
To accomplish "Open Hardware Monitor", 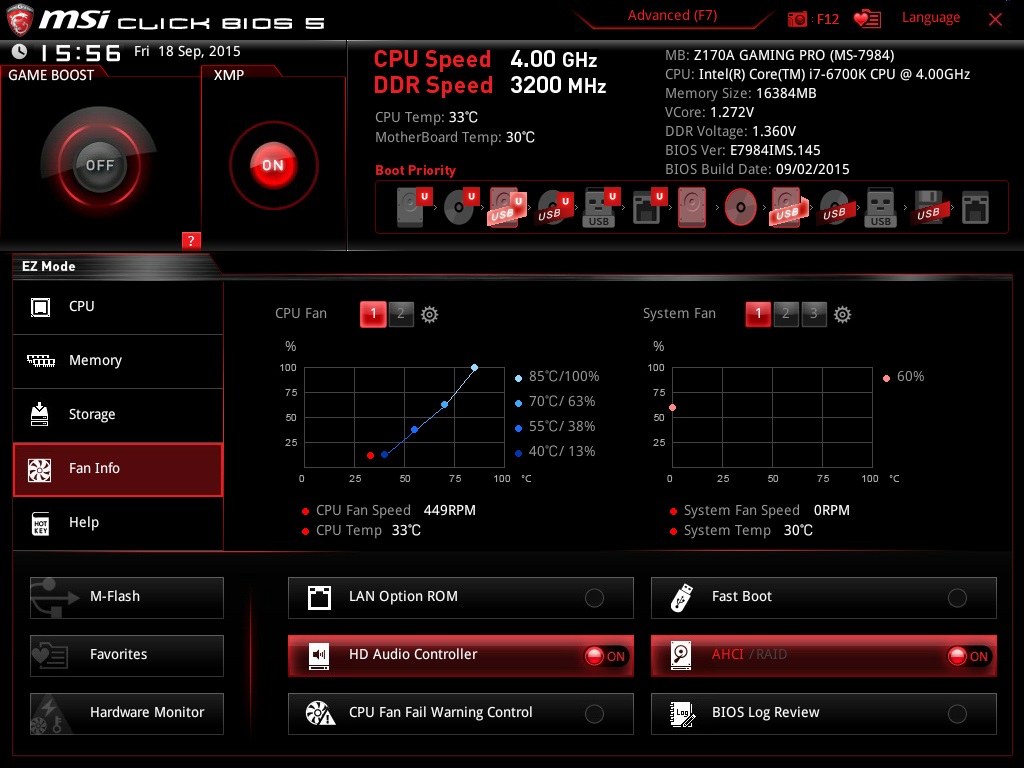I will 127,714.
